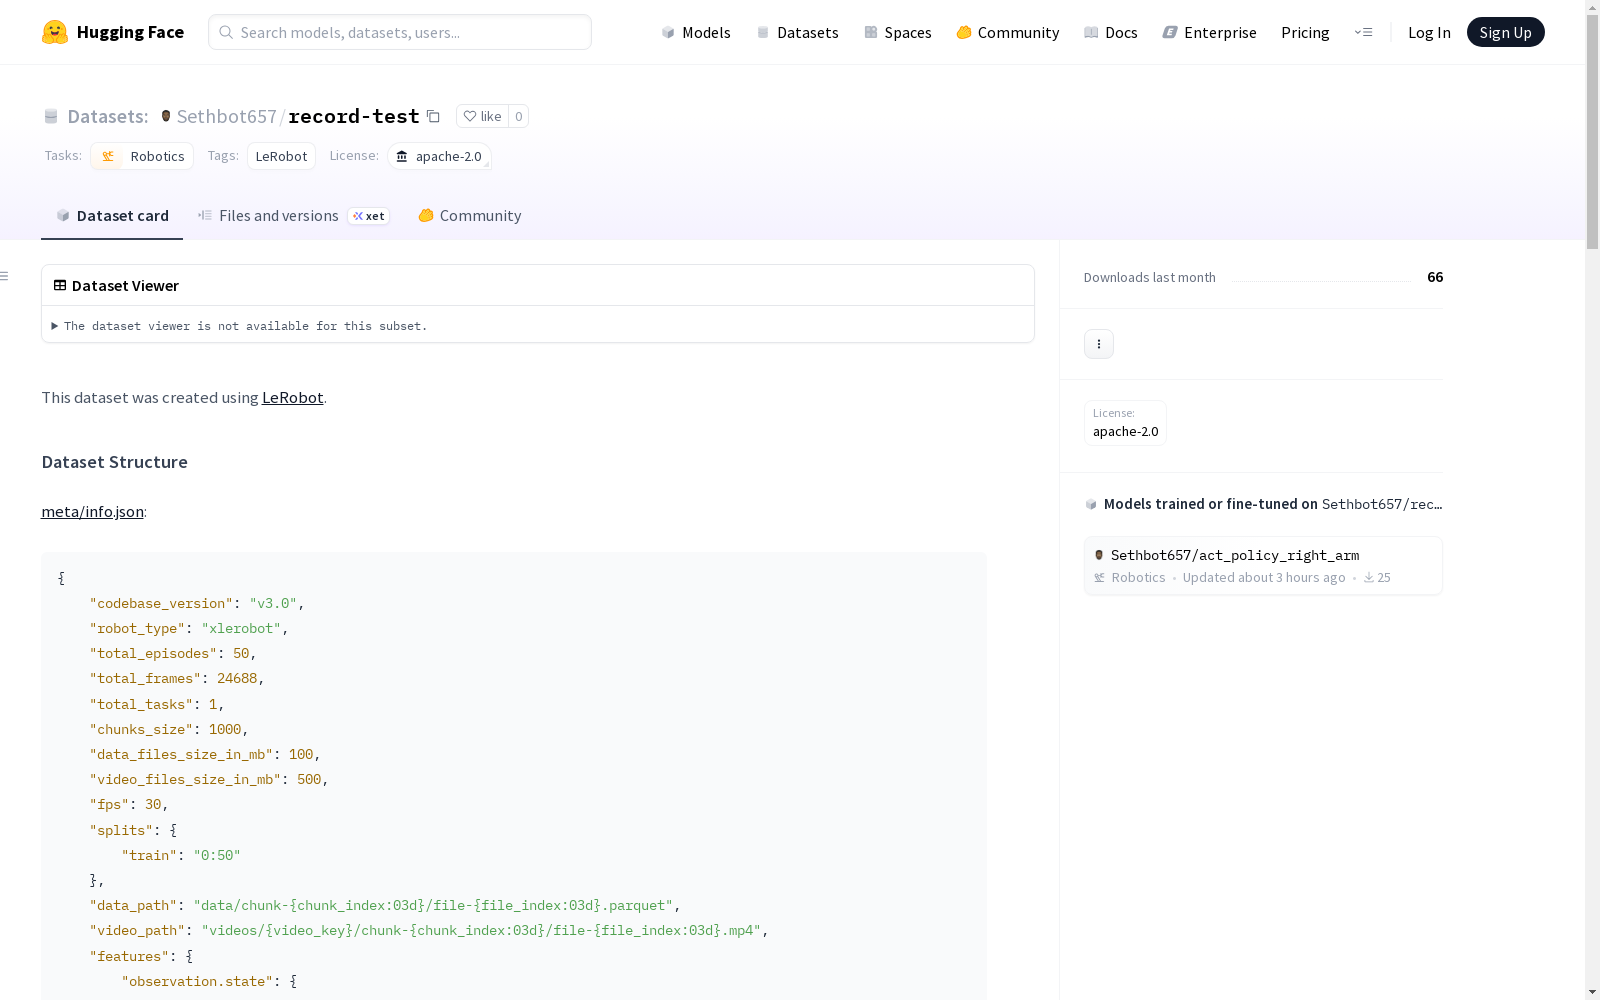The width and height of the screenshot is (1600, 1000).
Task: Click the "train" split value "0:50"
Action: point(217,855)
